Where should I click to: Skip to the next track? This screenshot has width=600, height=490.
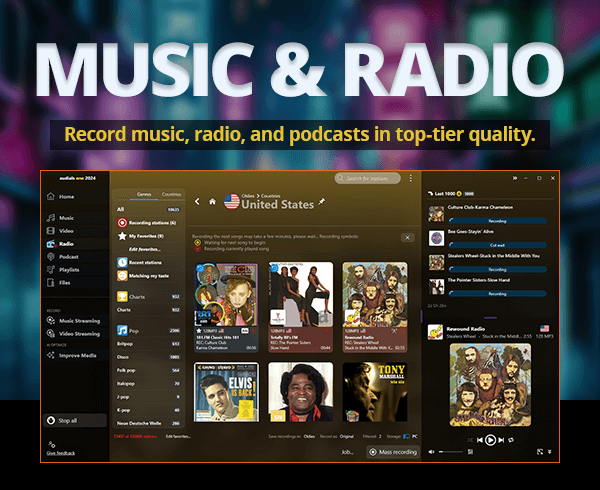tap(501, 440)
